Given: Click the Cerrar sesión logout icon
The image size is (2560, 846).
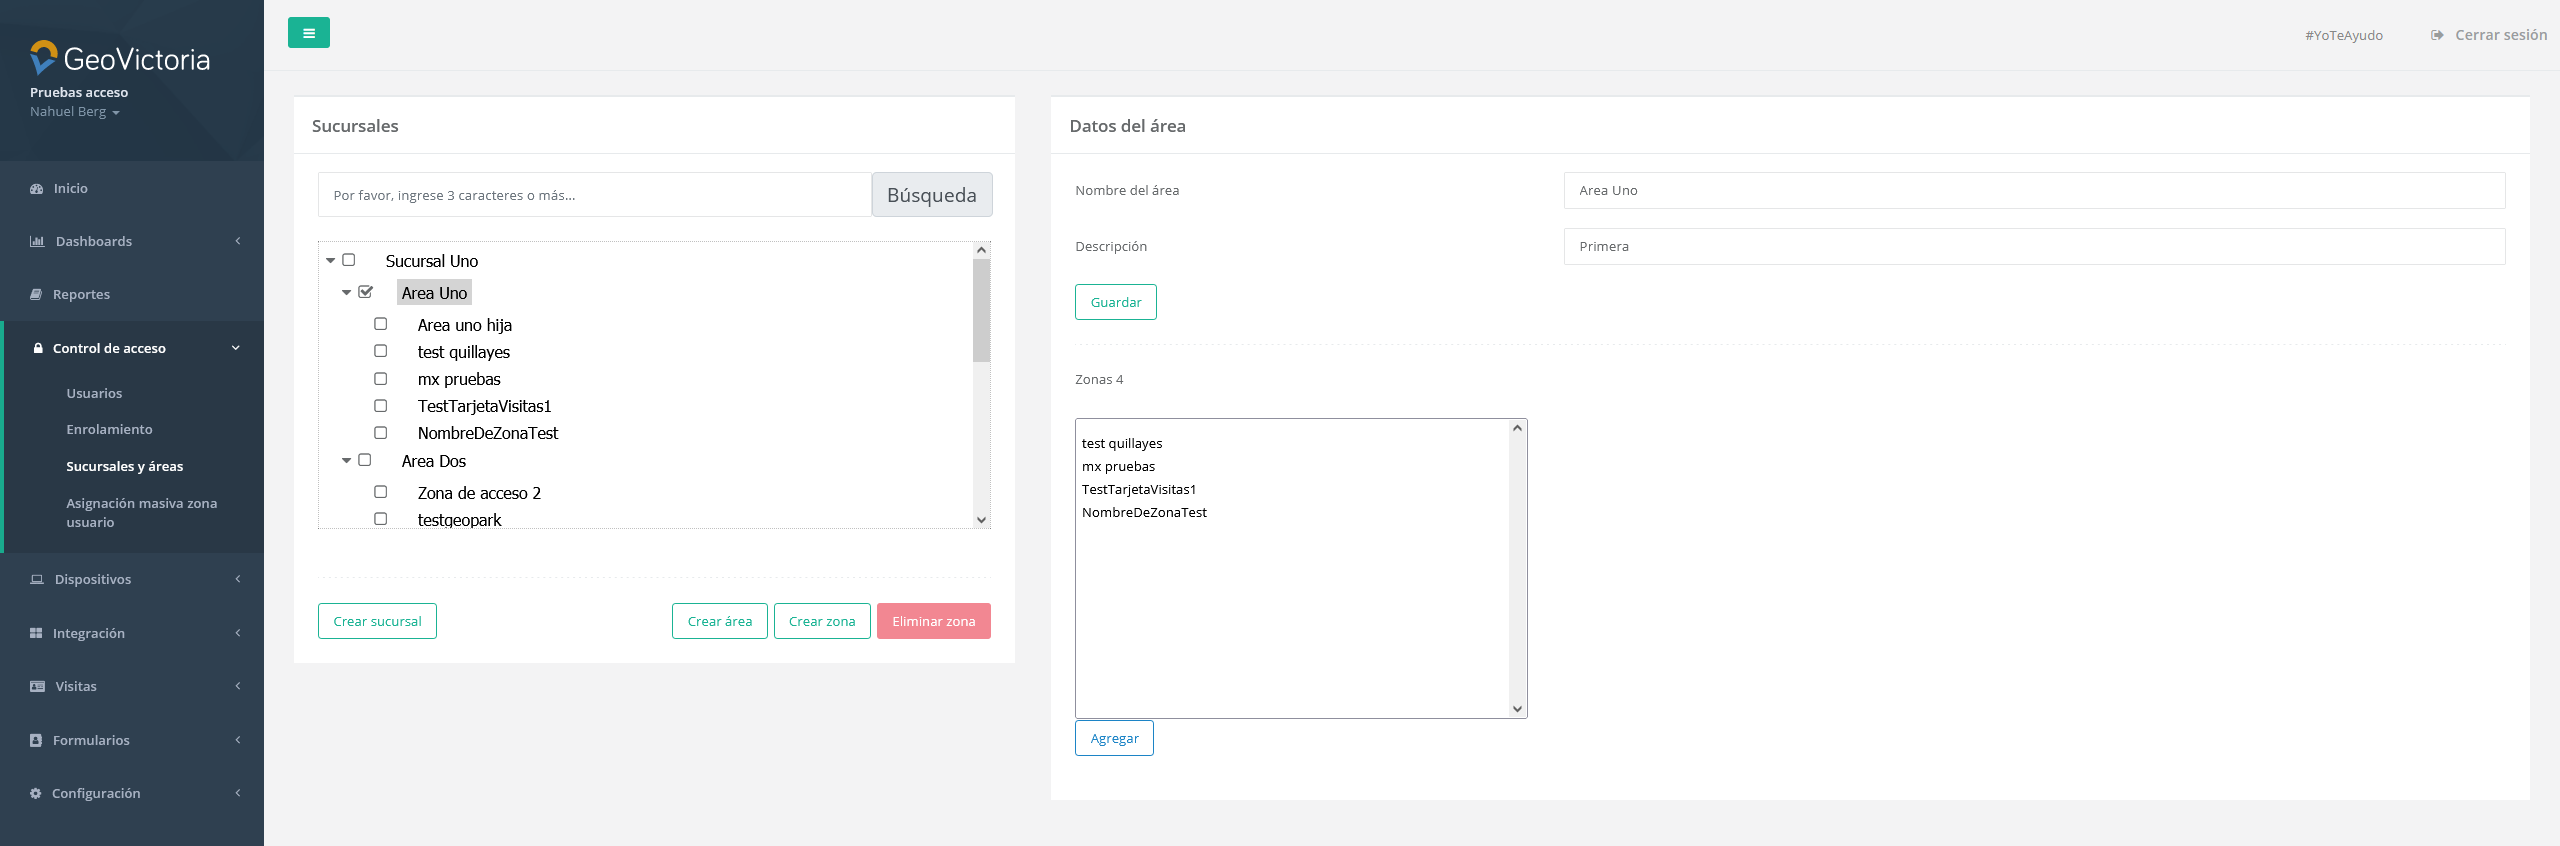Looking at the screenshot, I should click(2437, 35).
